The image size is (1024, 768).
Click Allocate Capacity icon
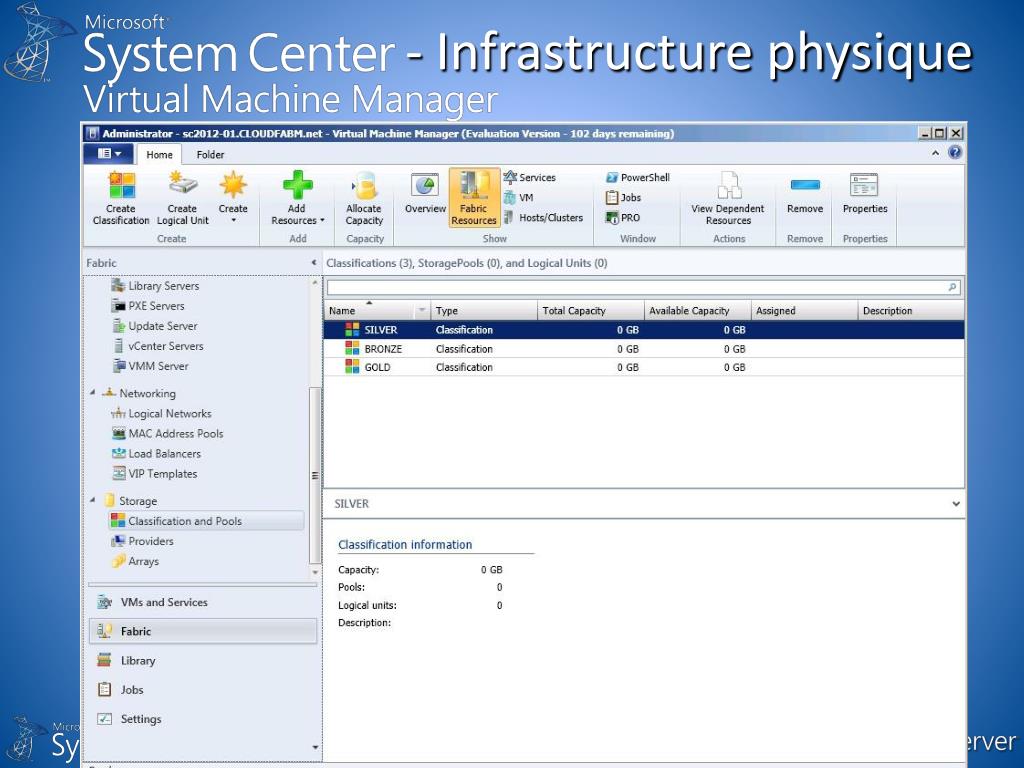click(364, 198)
